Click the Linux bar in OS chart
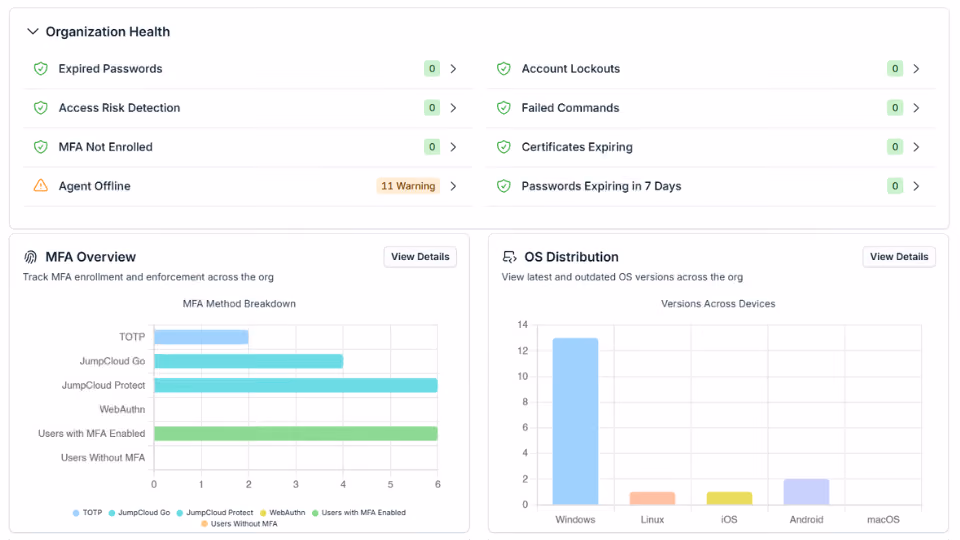This screenshot has width=960, height=540. tap(652, 498)
